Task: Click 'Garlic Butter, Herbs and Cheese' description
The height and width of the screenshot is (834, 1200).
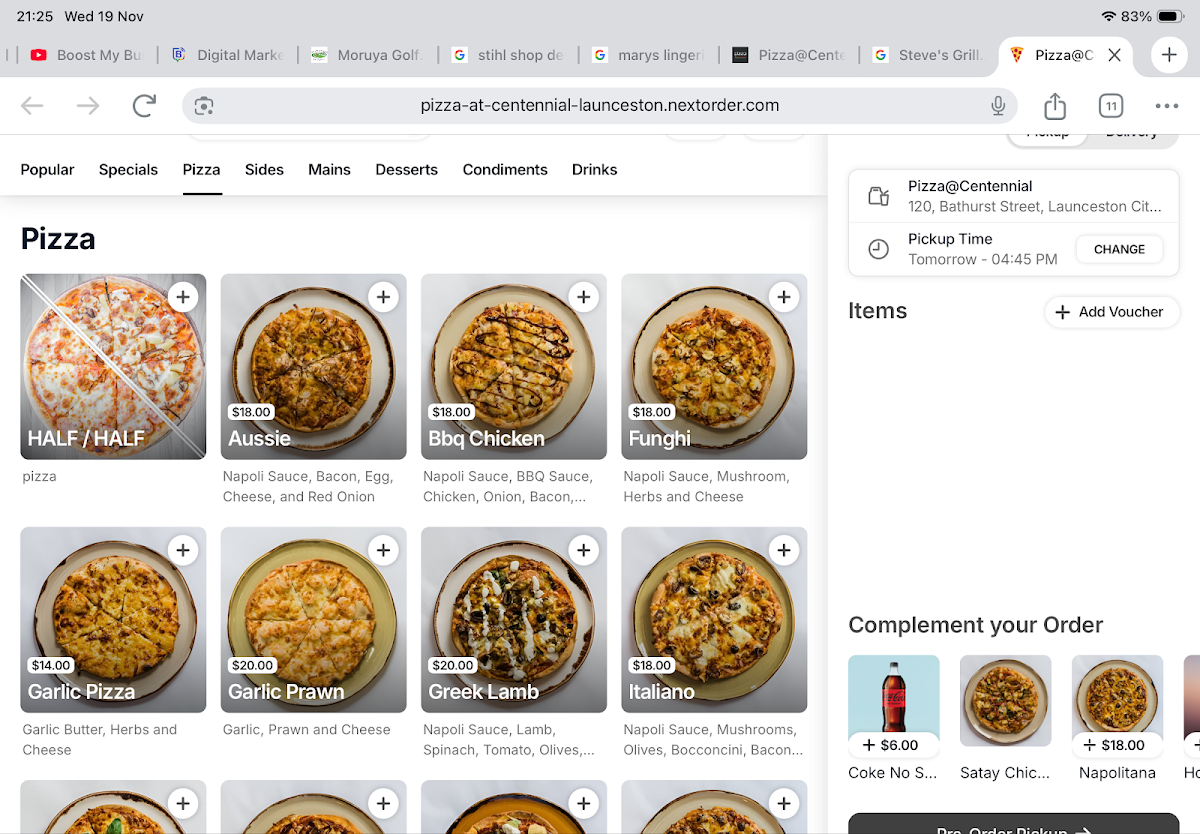Action: point(99,740)
